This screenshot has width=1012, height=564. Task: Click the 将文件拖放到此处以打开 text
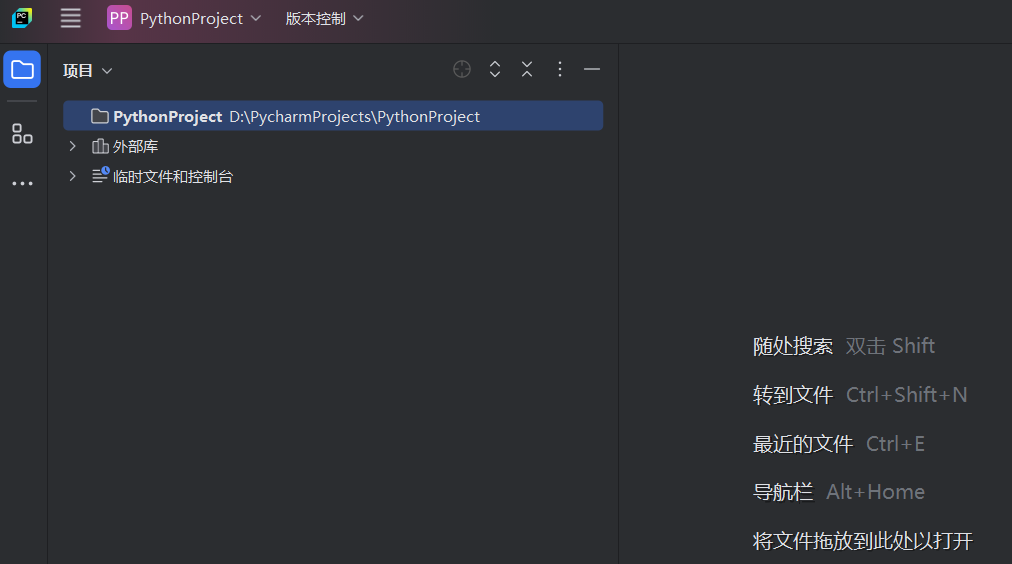click(x=863, y=541)
